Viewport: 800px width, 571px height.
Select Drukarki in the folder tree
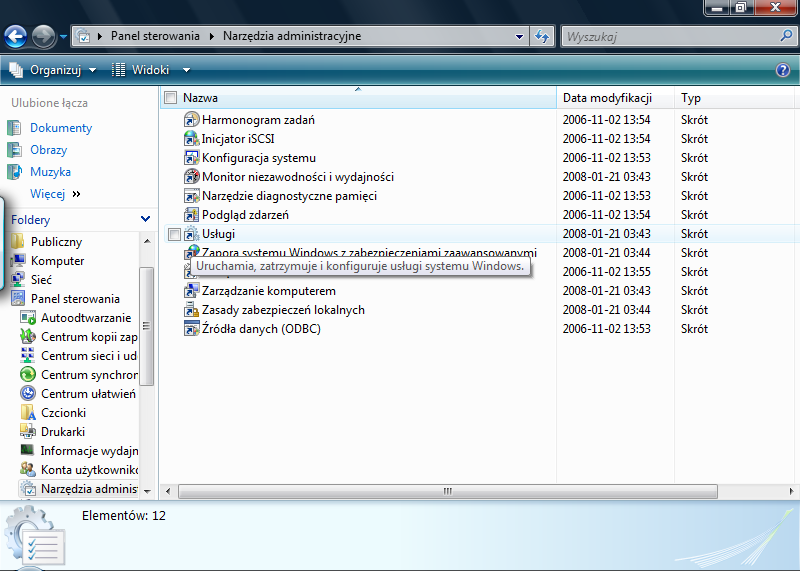(63, 432)
